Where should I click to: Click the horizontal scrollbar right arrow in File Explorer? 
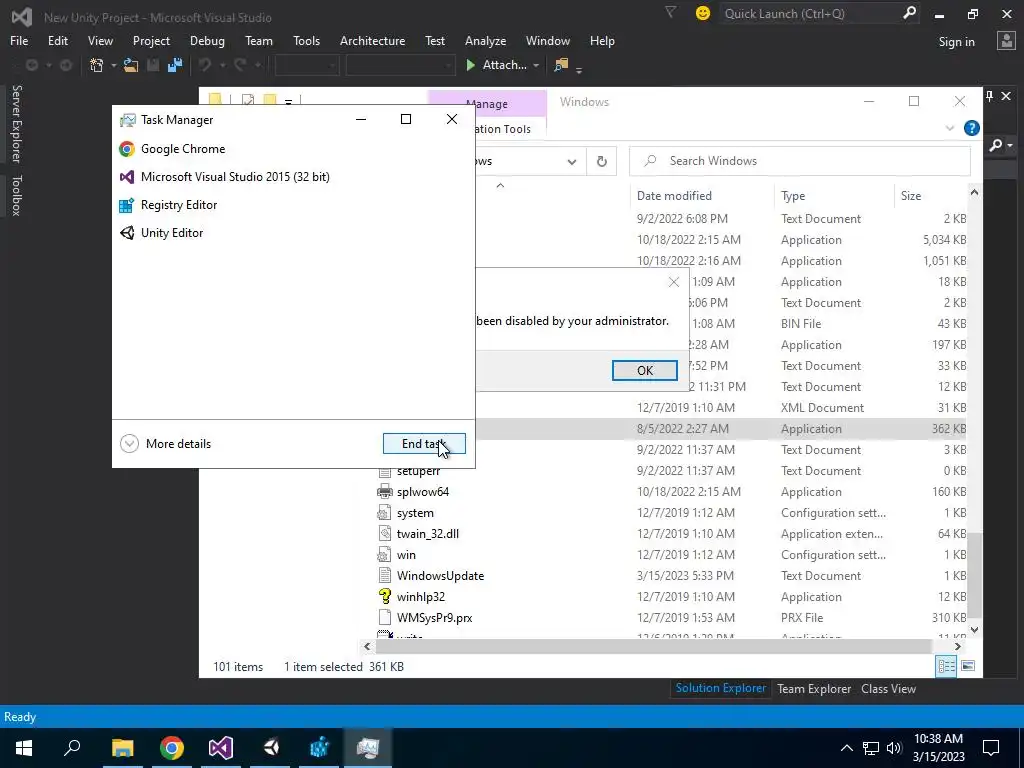pos(957,647)
